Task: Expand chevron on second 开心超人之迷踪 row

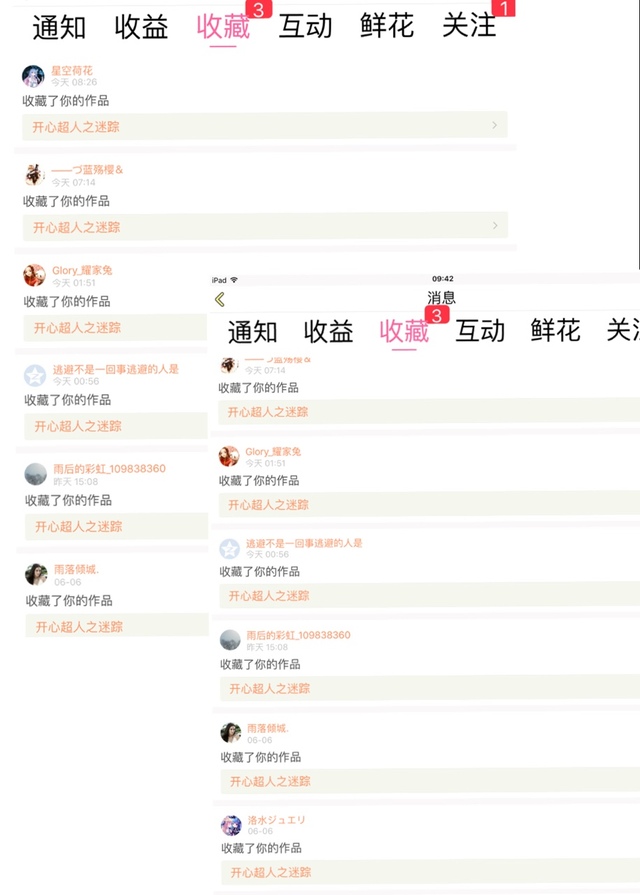Action: [494, 225]
